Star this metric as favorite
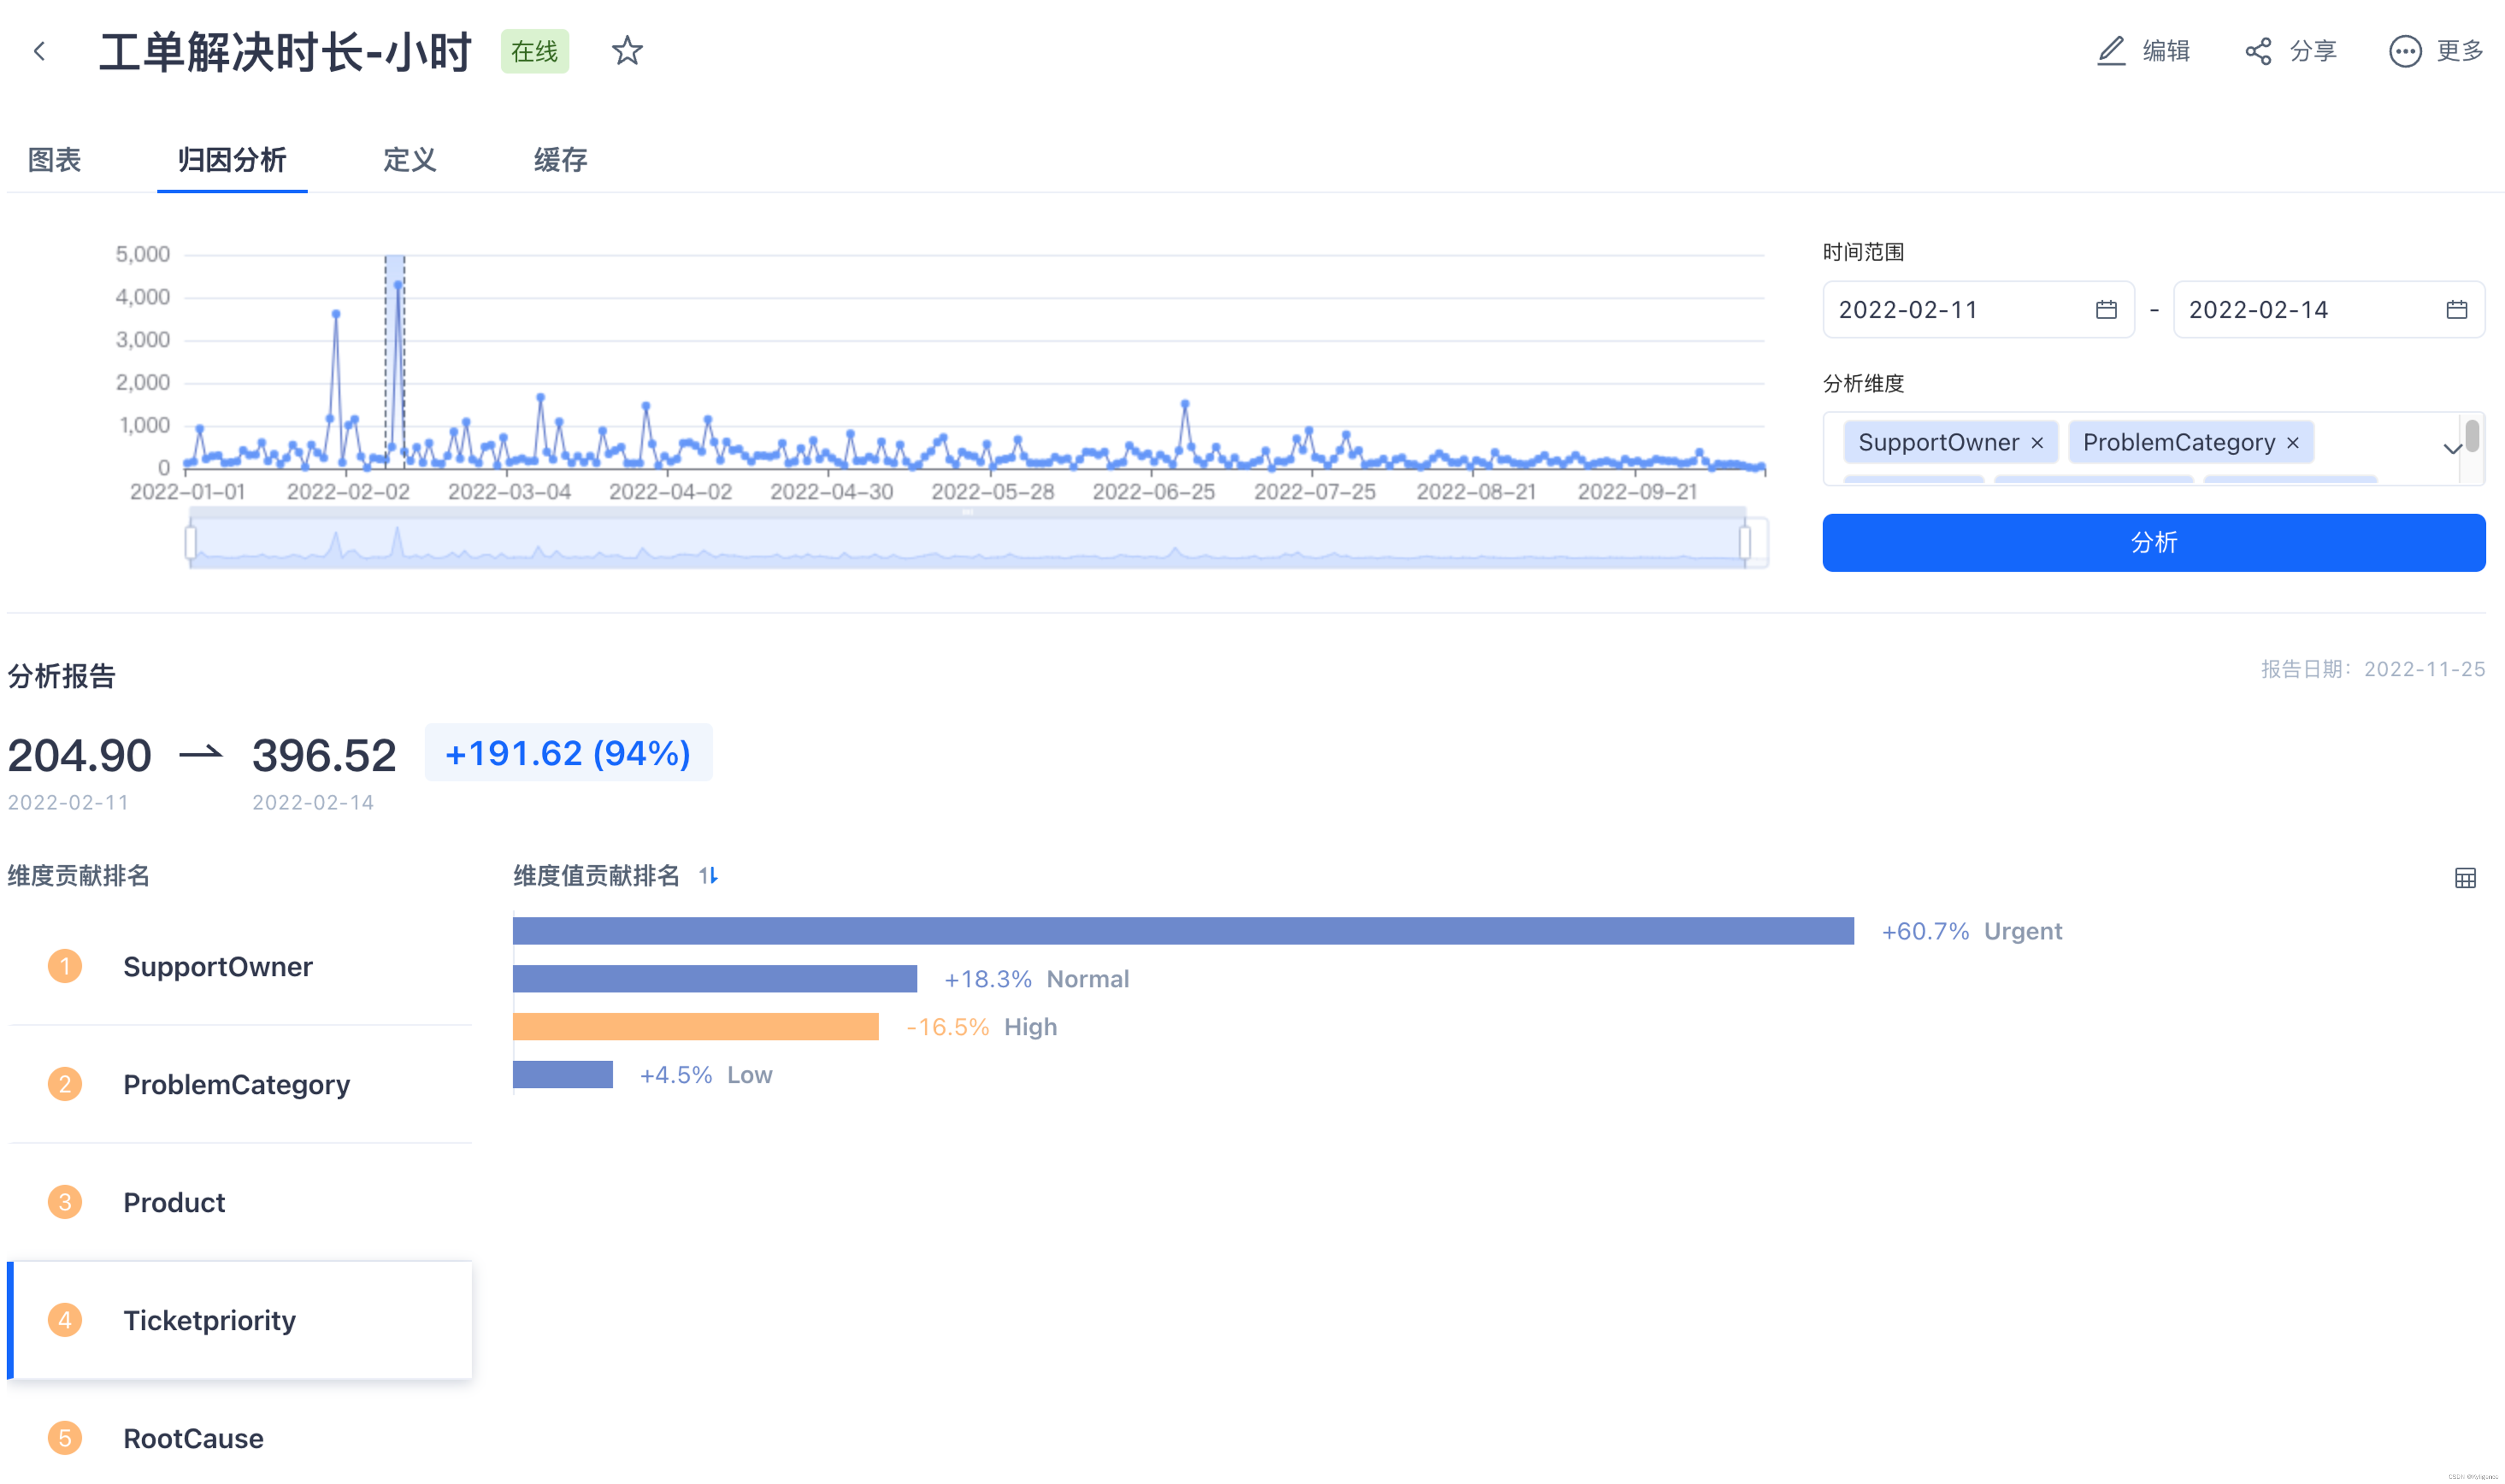The image size is (2505, 1484). point(627,51)
